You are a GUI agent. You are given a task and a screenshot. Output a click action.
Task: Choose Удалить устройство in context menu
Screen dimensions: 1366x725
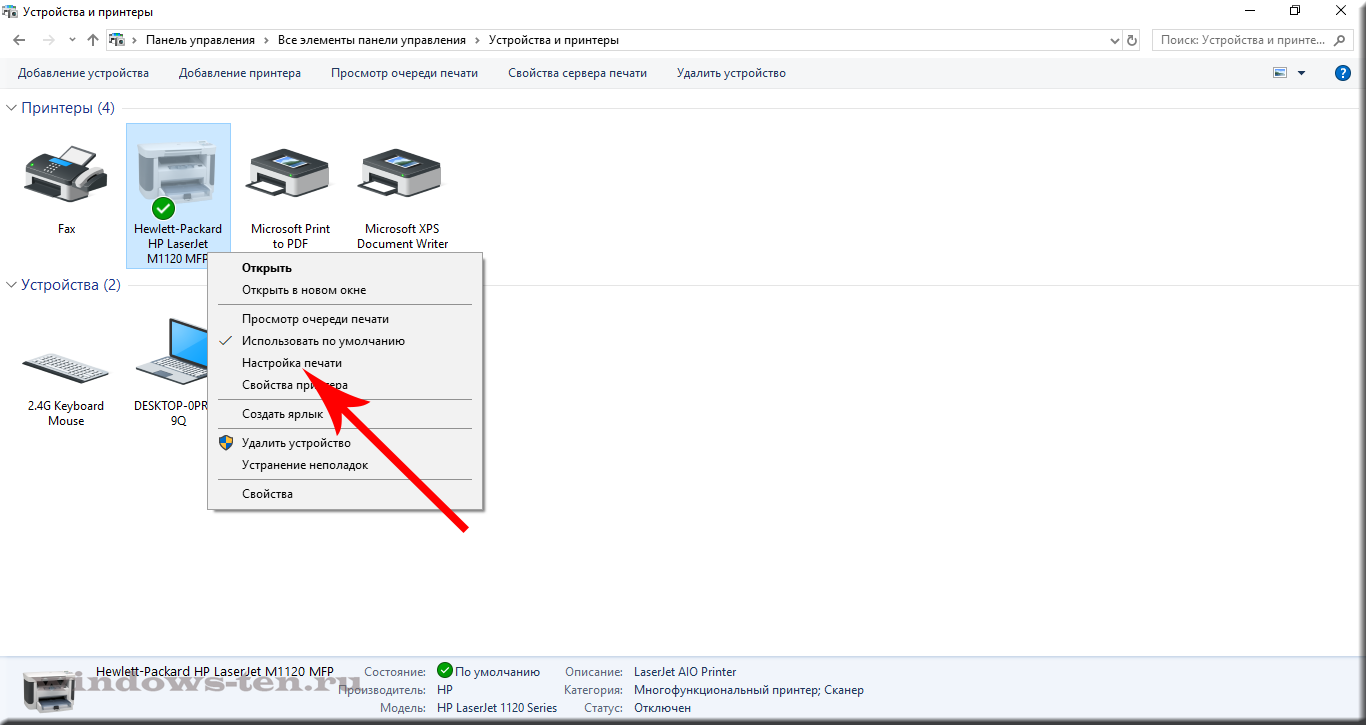coord(345,443)
